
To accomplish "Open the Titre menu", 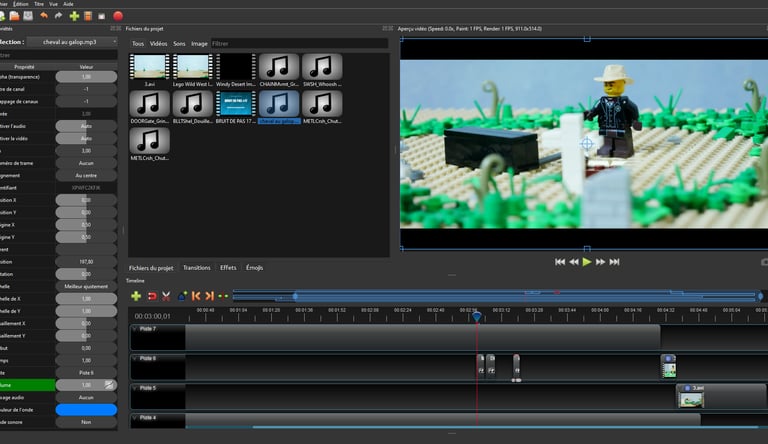I will [x=39, y=3].
